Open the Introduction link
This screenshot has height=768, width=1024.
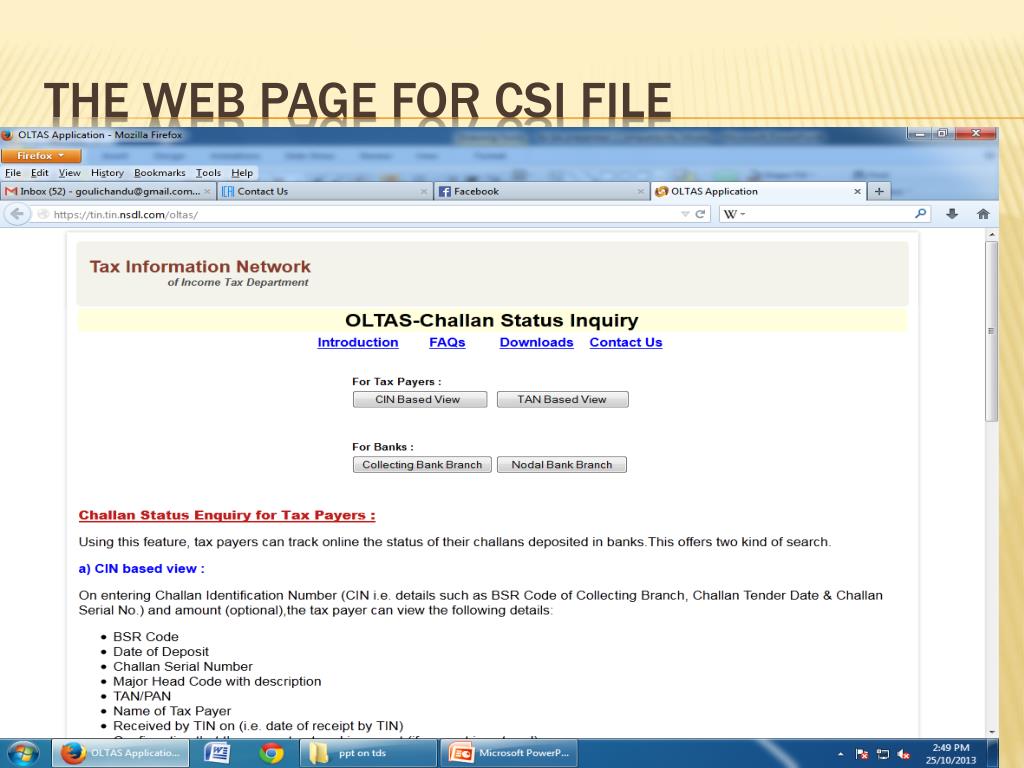358,342
